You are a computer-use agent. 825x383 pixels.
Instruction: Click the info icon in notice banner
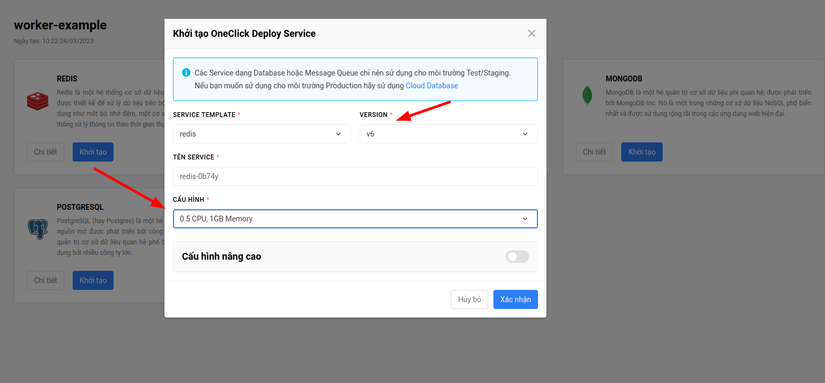[186, 73]
